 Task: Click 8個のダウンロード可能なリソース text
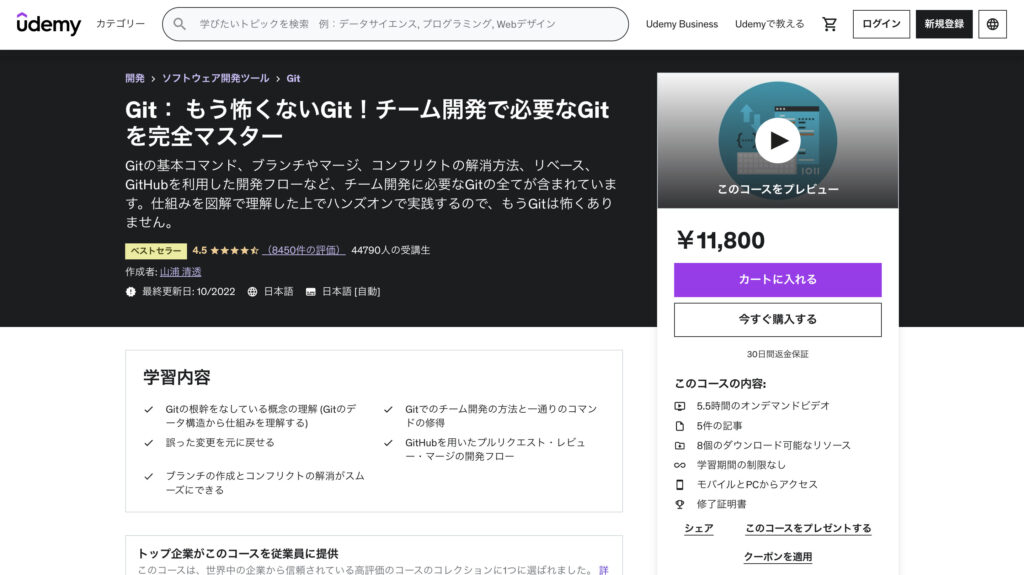click(x=773, y=446)
